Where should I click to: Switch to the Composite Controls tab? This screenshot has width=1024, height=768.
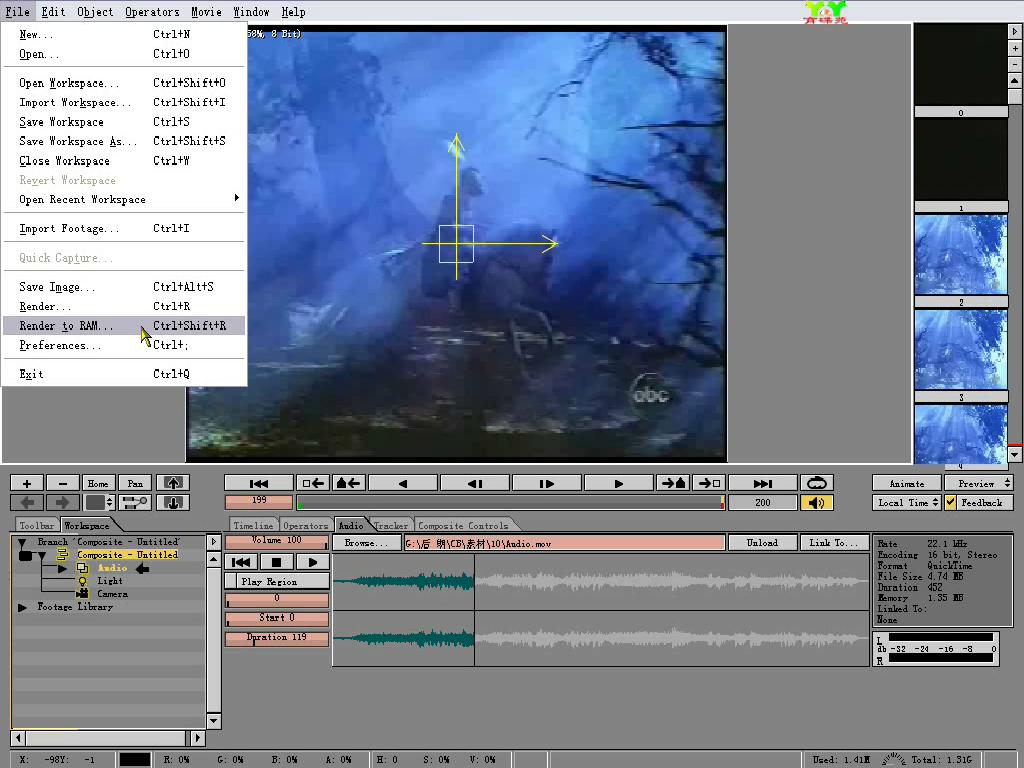[x=463, y=525]
